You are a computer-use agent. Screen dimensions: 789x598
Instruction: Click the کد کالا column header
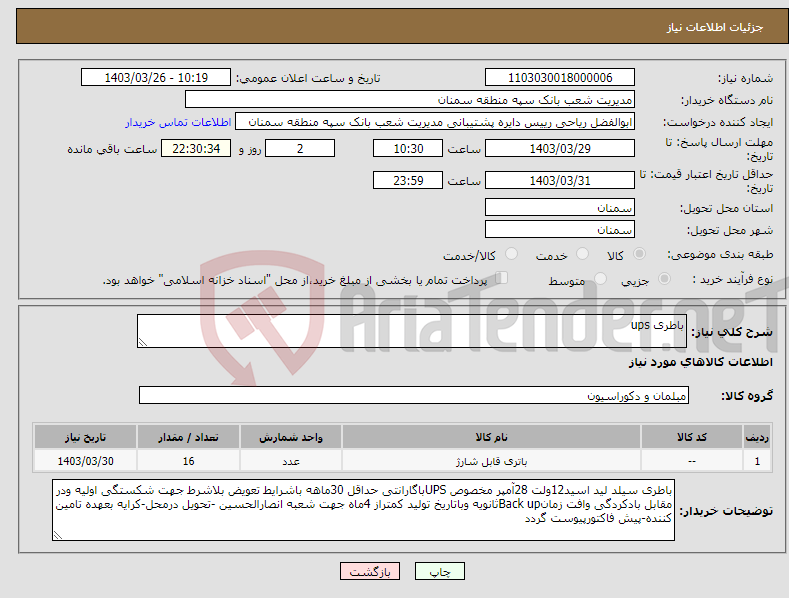tap(692, 437)
